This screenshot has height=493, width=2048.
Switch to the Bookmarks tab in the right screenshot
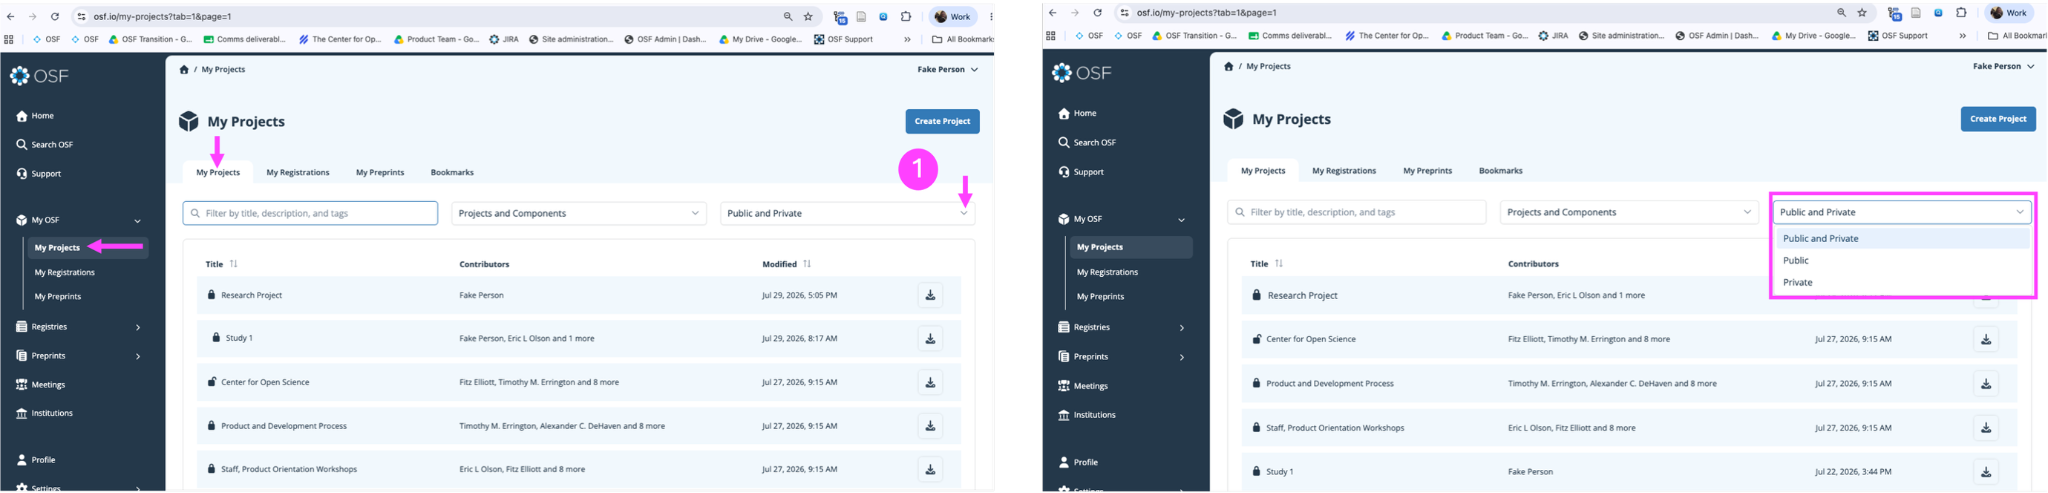1500,171
